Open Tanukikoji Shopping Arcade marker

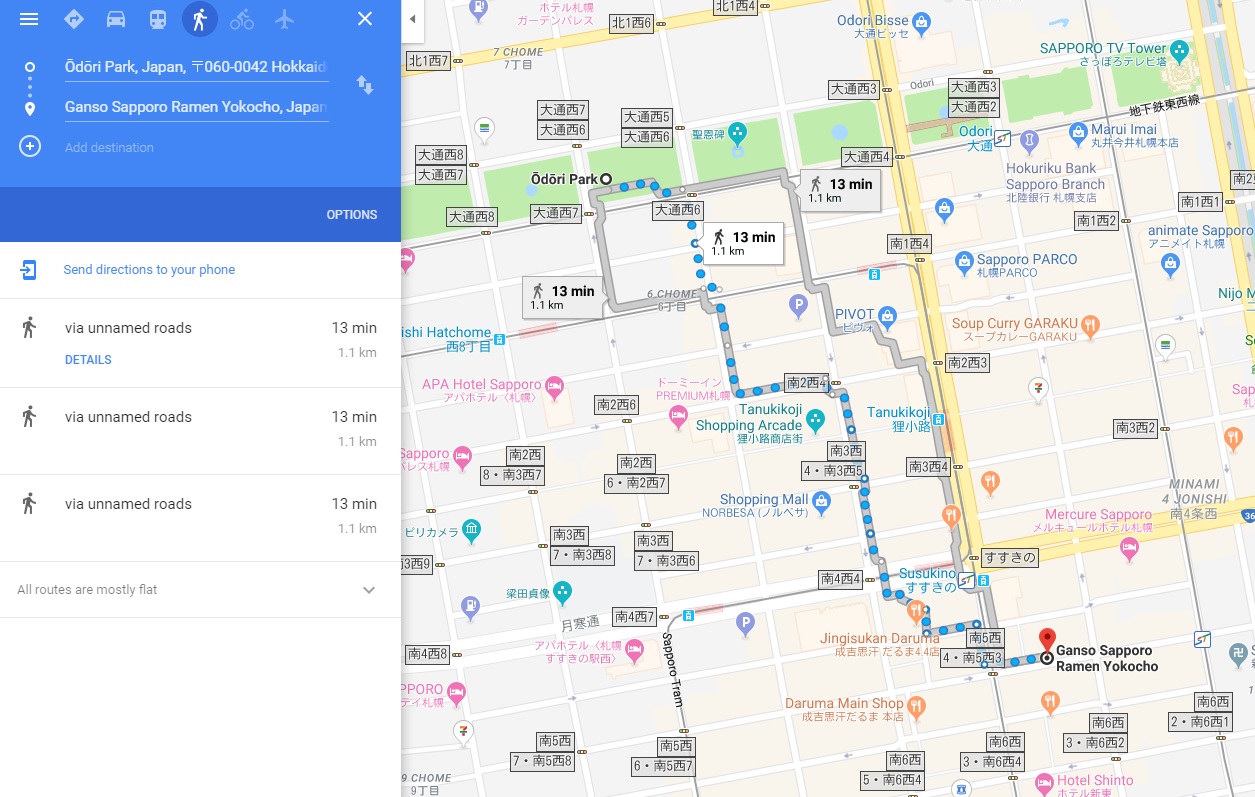click(x=815, y=419)
